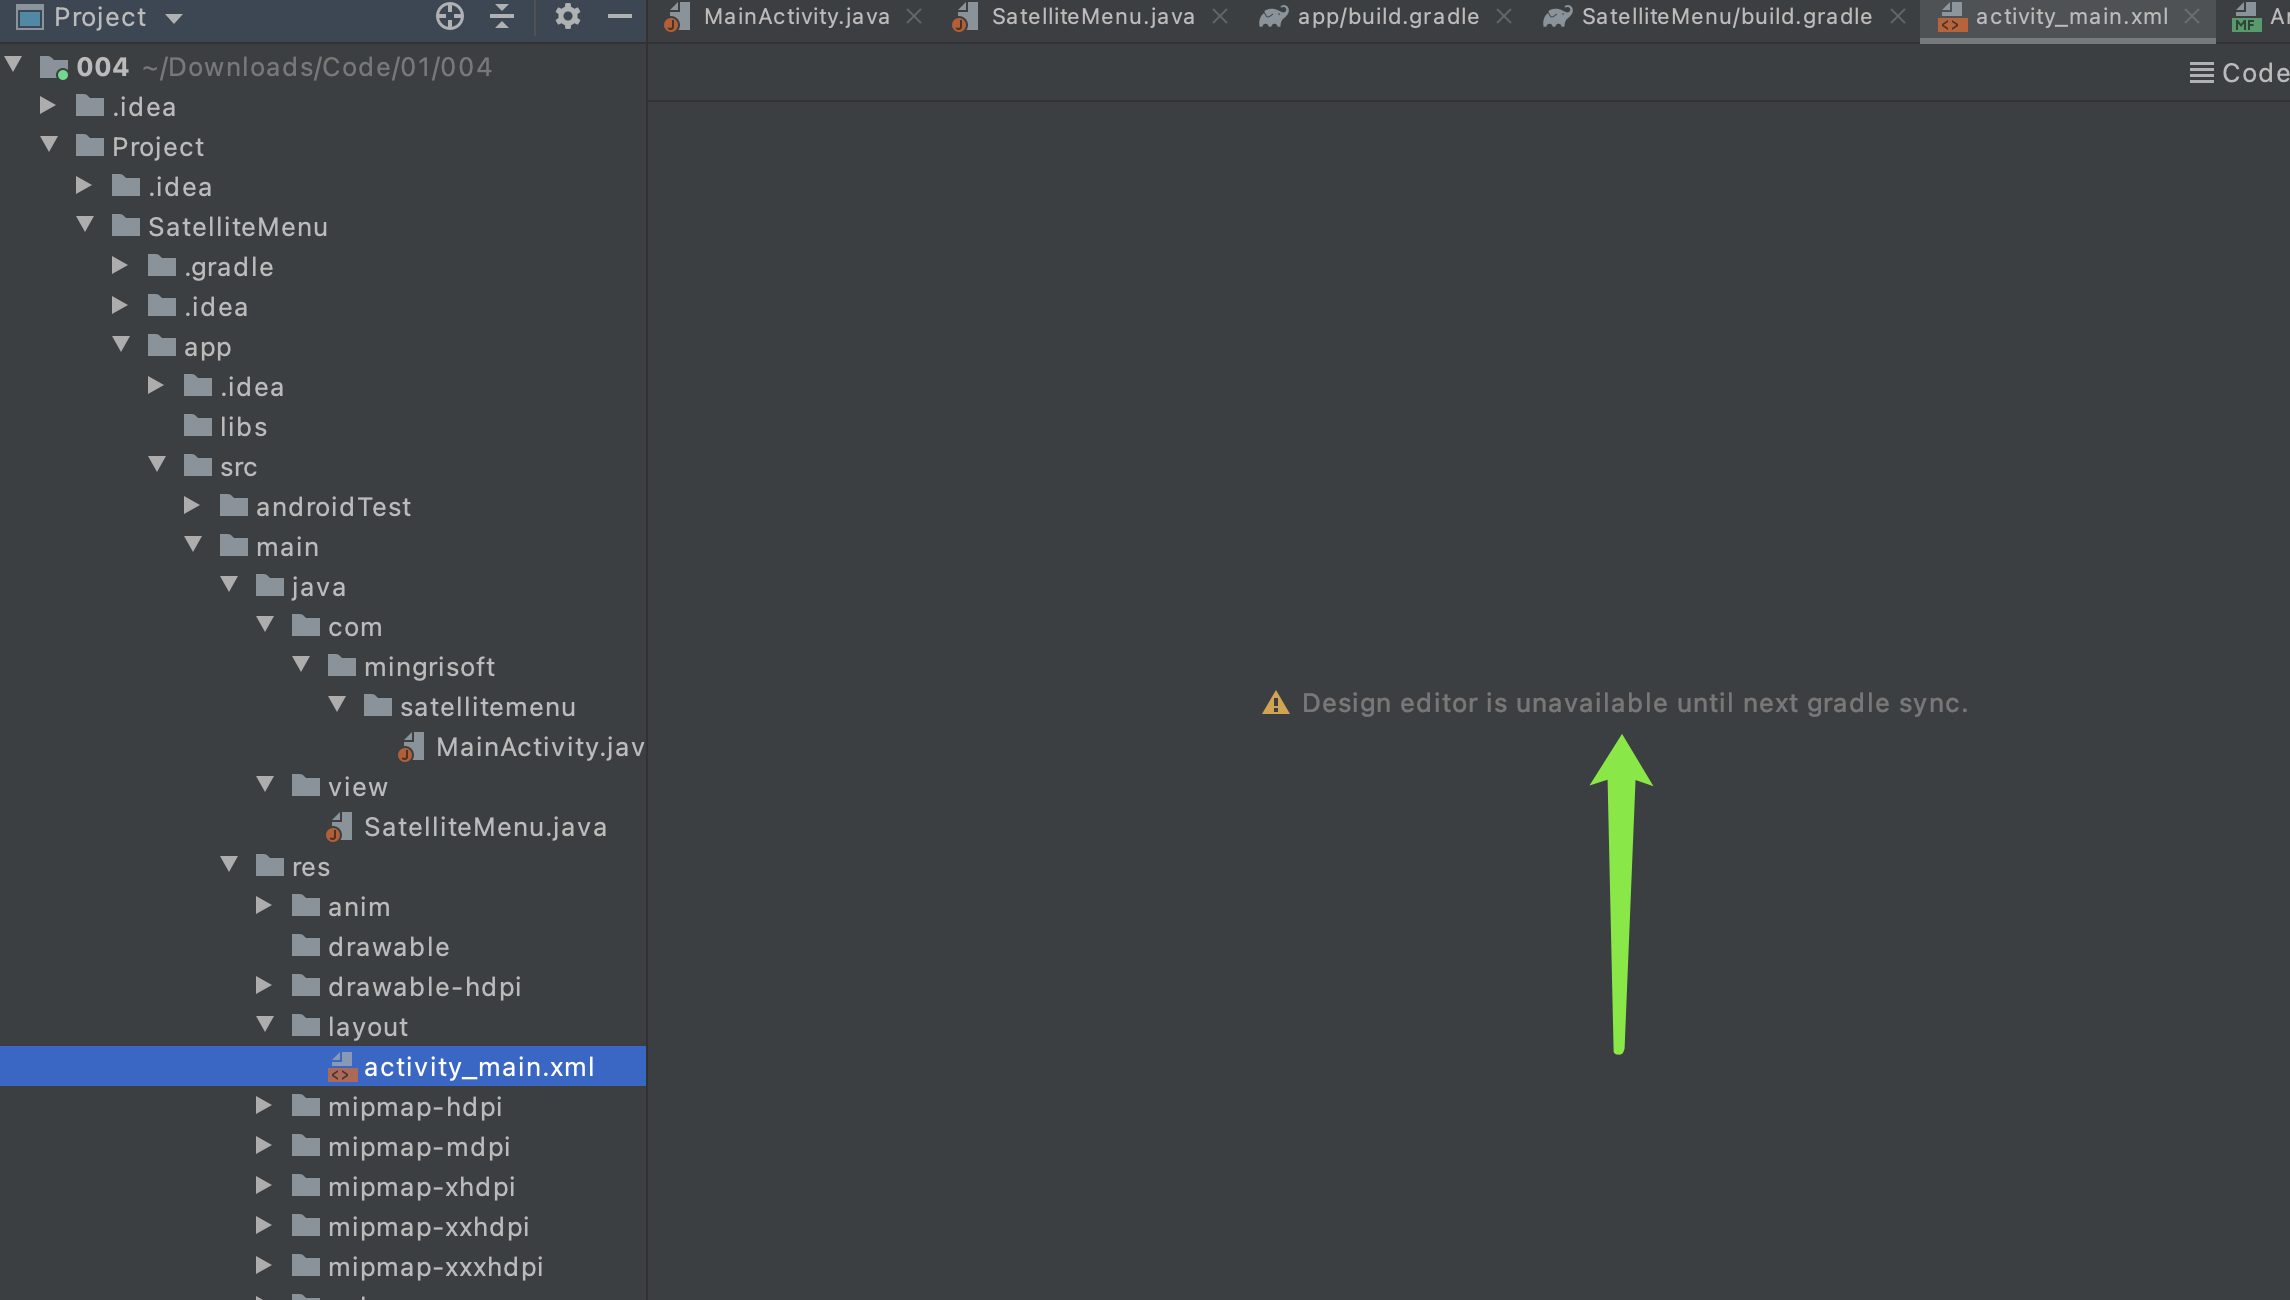Viewport: 2290px width, 1300px height.
Task: Switch to the SatelliteMenu.java tab
Action: click(x=1090, y=16)
